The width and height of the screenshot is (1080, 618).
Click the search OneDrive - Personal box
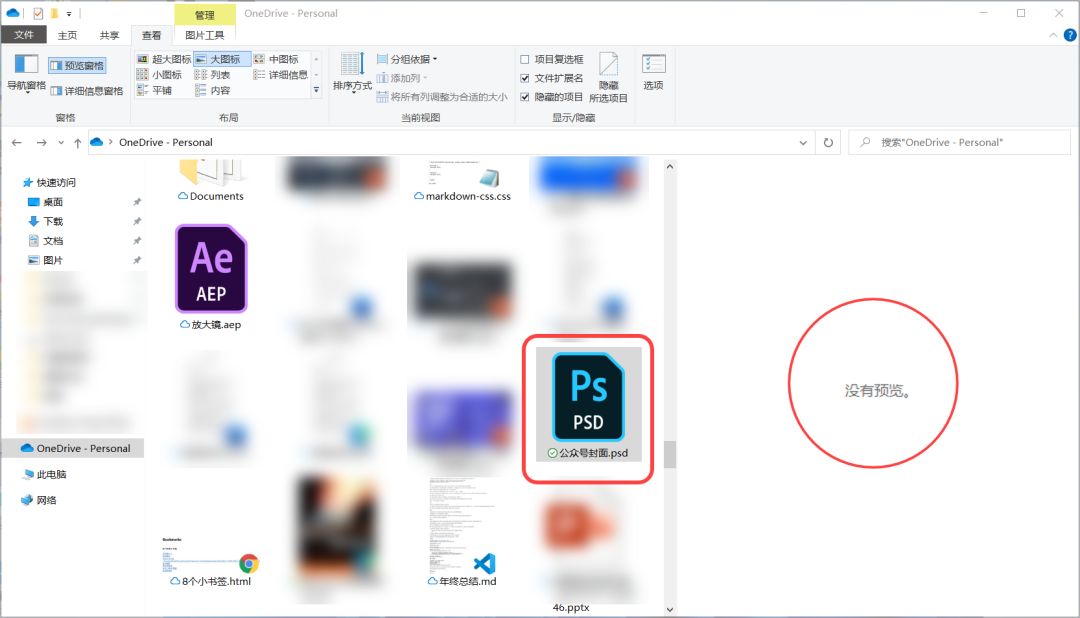coord(960,143)
